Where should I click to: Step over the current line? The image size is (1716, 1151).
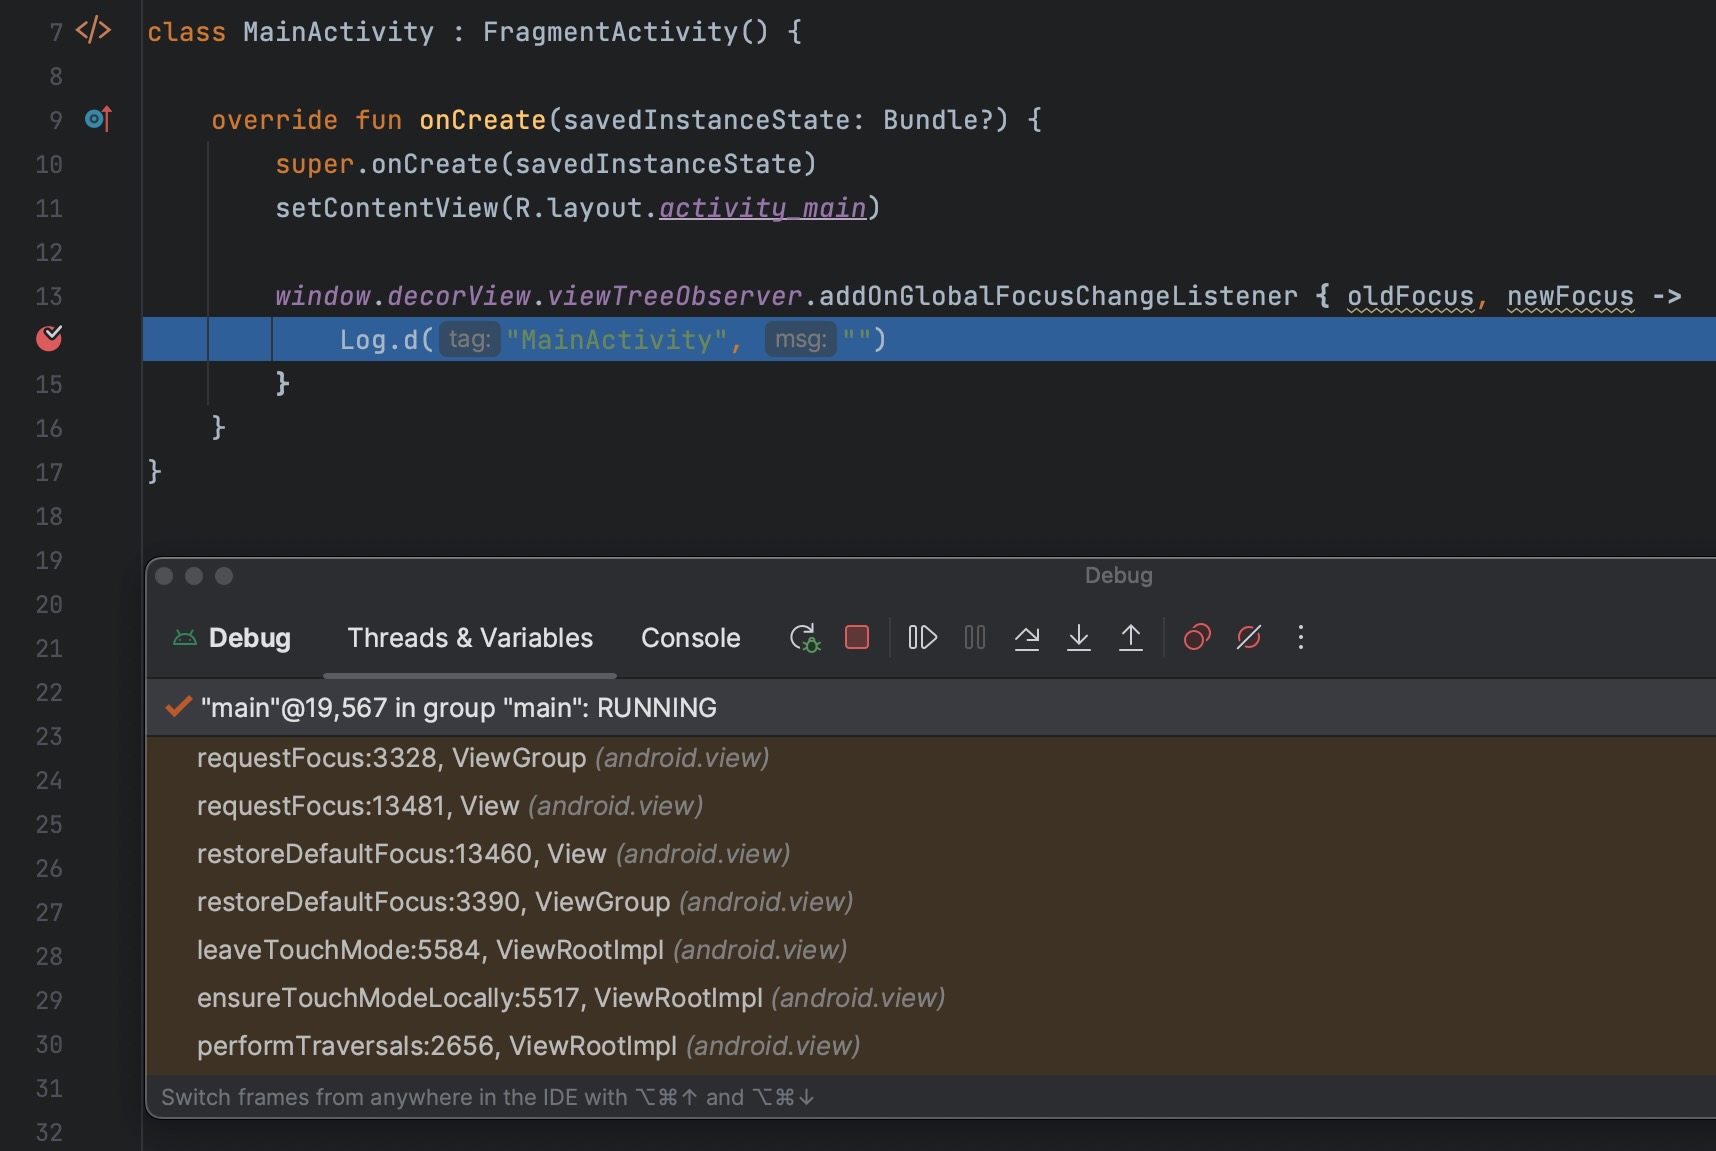click(1027, 638)
